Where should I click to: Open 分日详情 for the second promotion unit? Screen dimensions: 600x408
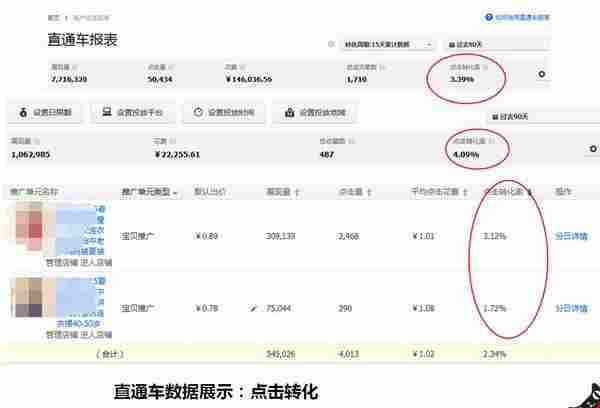coord(571,308)
